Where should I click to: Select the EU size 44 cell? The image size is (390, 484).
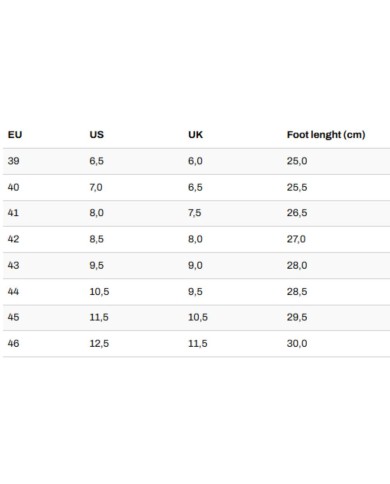pos(13,292)
